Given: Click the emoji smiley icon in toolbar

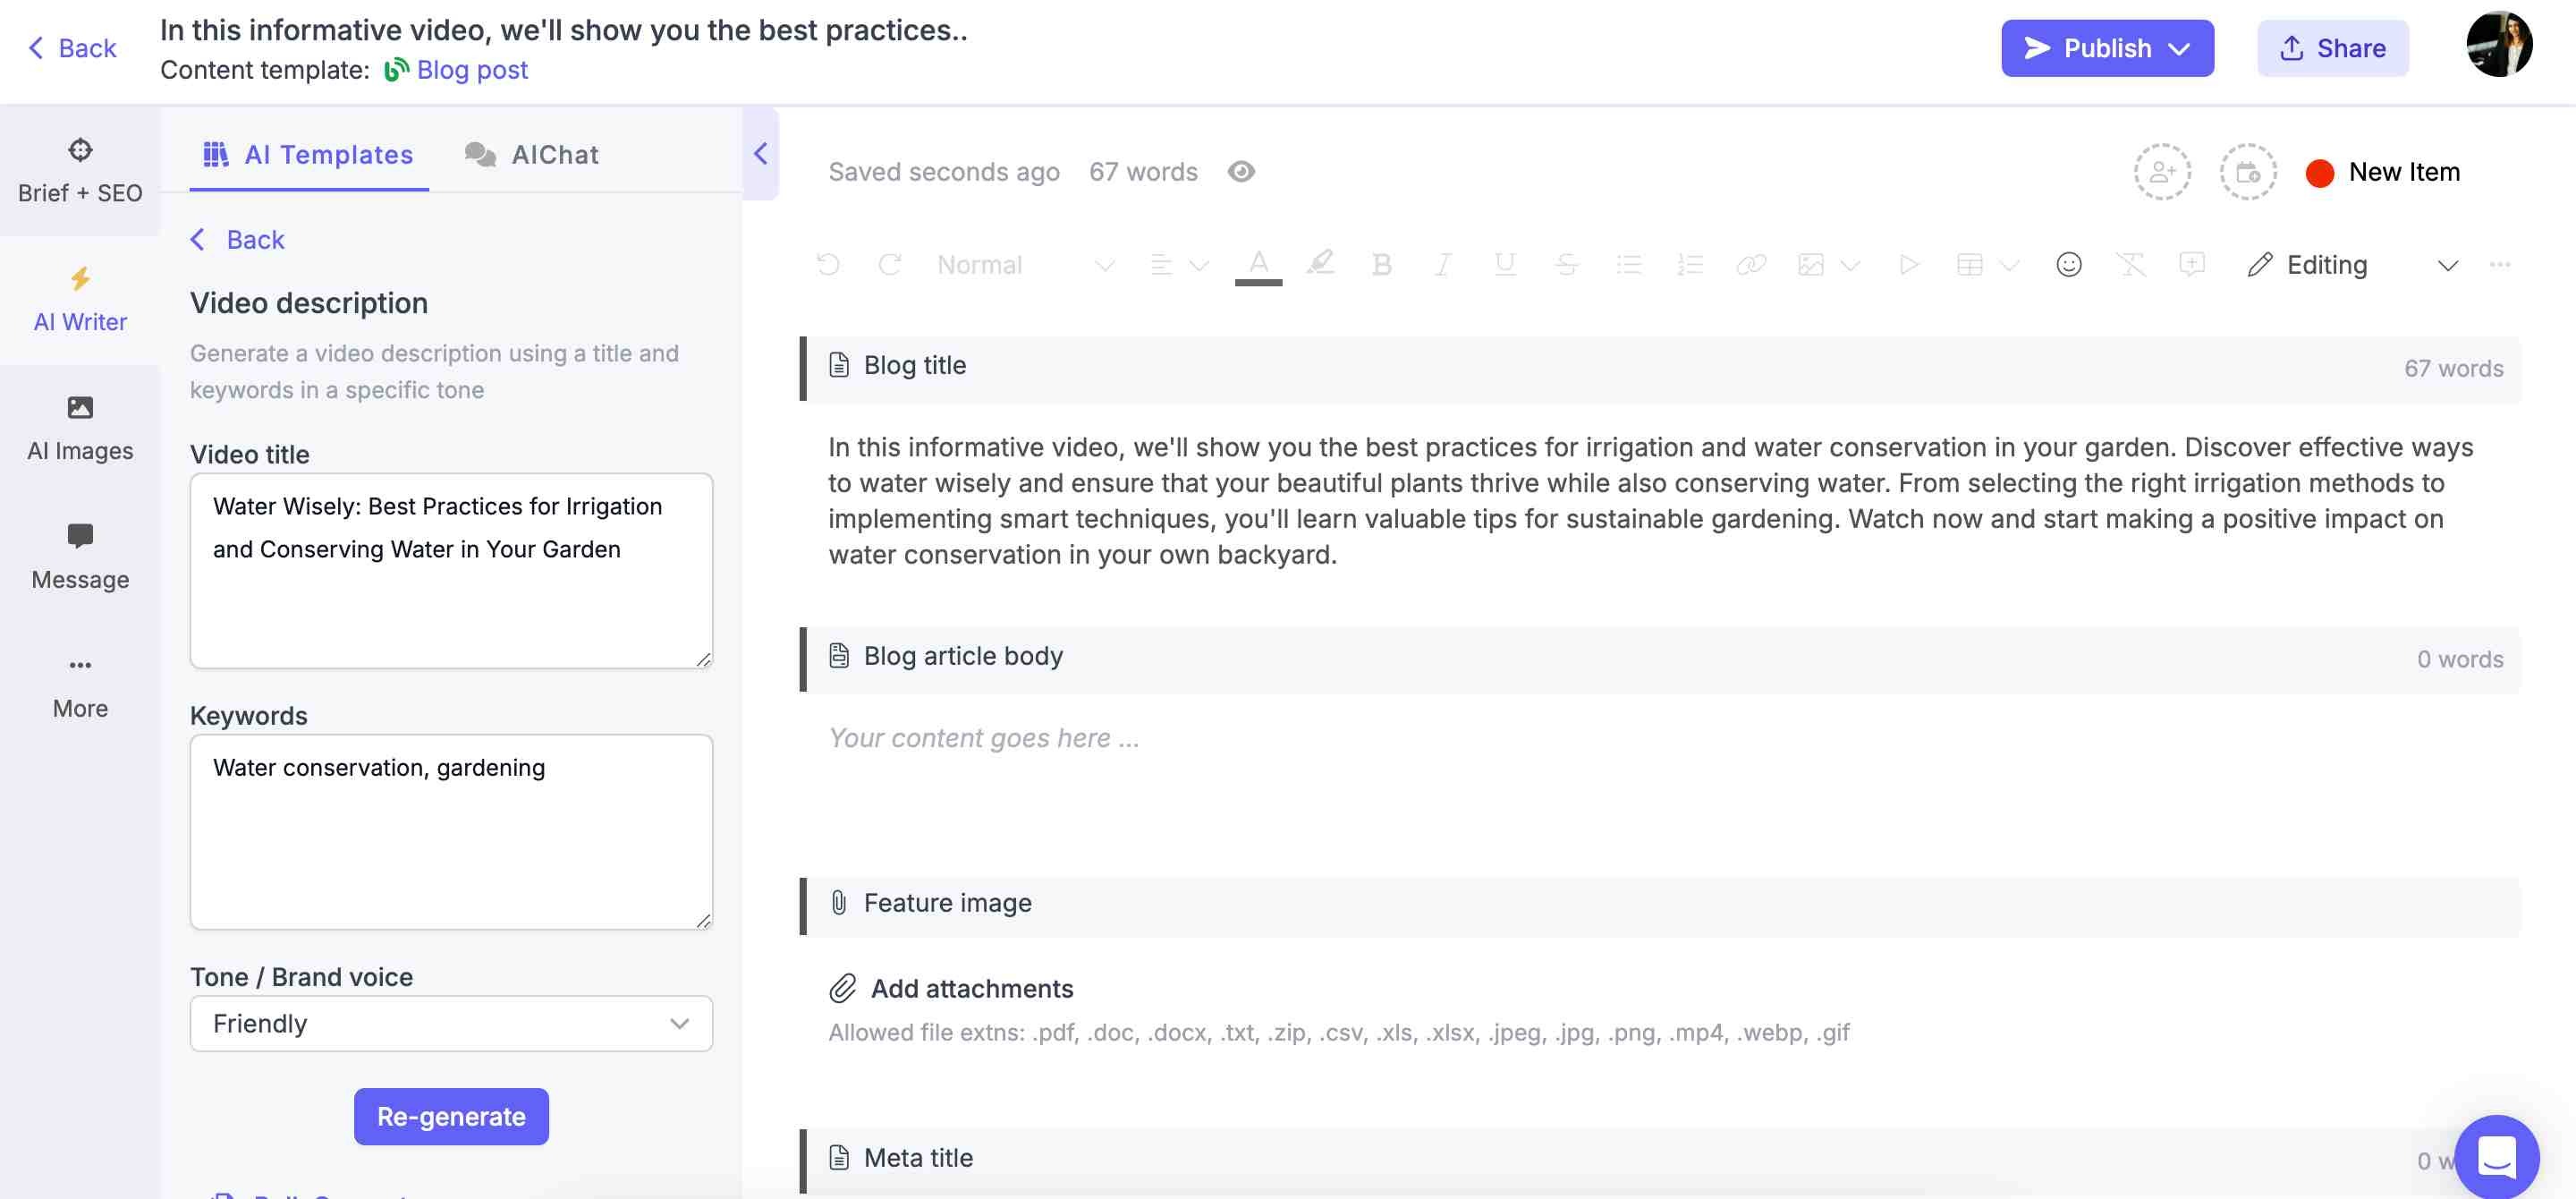Looking at the screenshot, I should coord(2068,265).
